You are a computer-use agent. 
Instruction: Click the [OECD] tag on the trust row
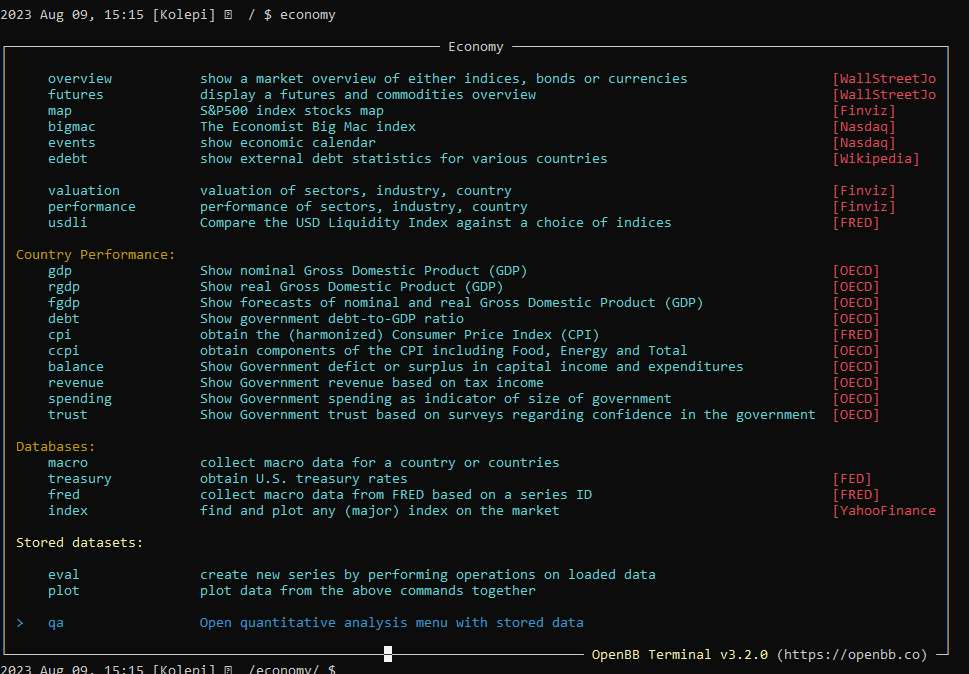(856, 415)
